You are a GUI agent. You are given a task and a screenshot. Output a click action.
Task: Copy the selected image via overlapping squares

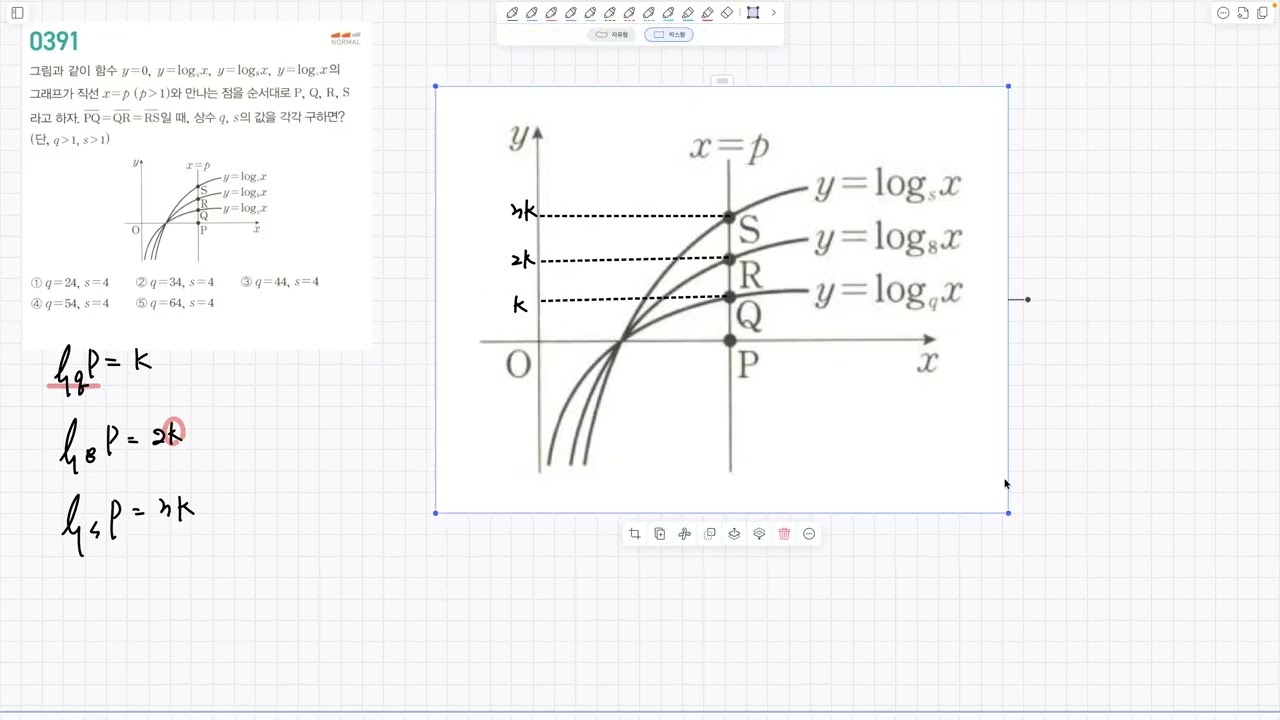[710, 534]
